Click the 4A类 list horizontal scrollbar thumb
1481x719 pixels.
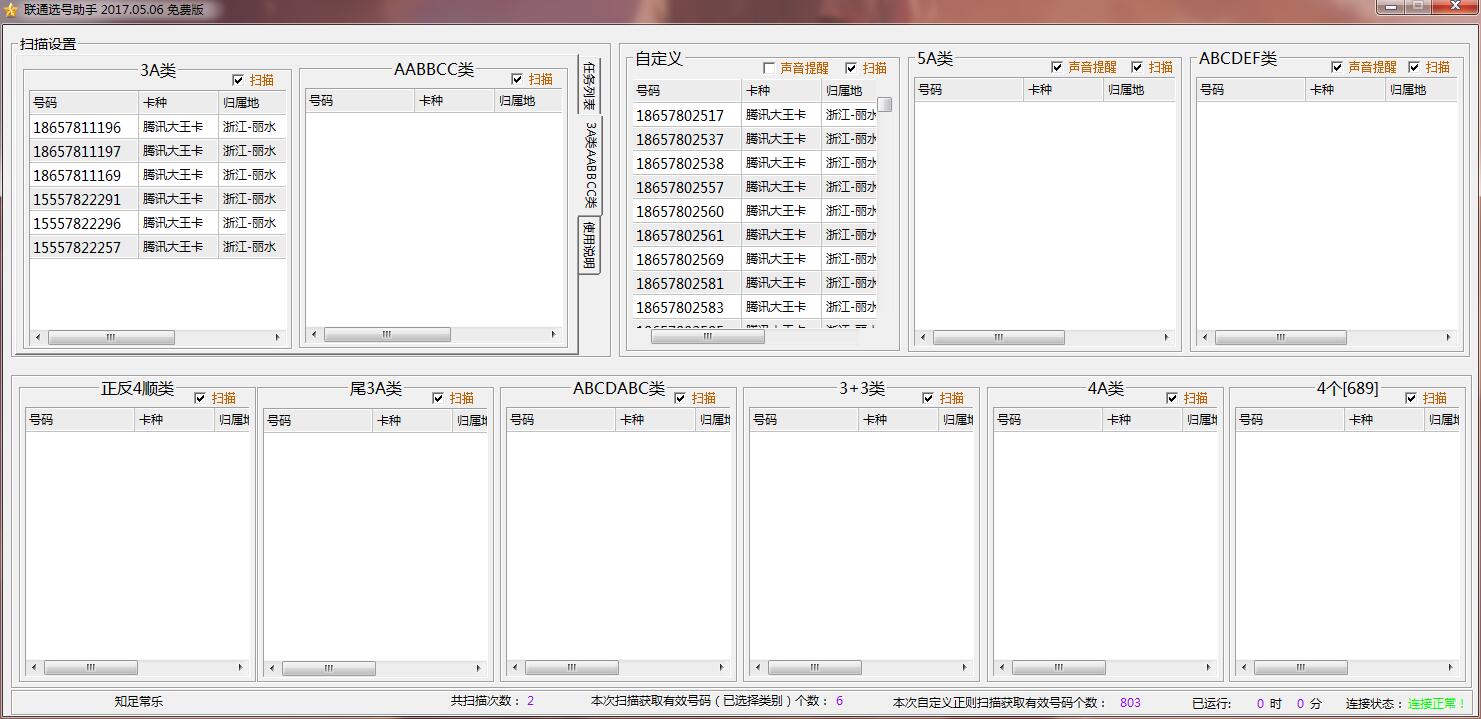click(1058, 667)
